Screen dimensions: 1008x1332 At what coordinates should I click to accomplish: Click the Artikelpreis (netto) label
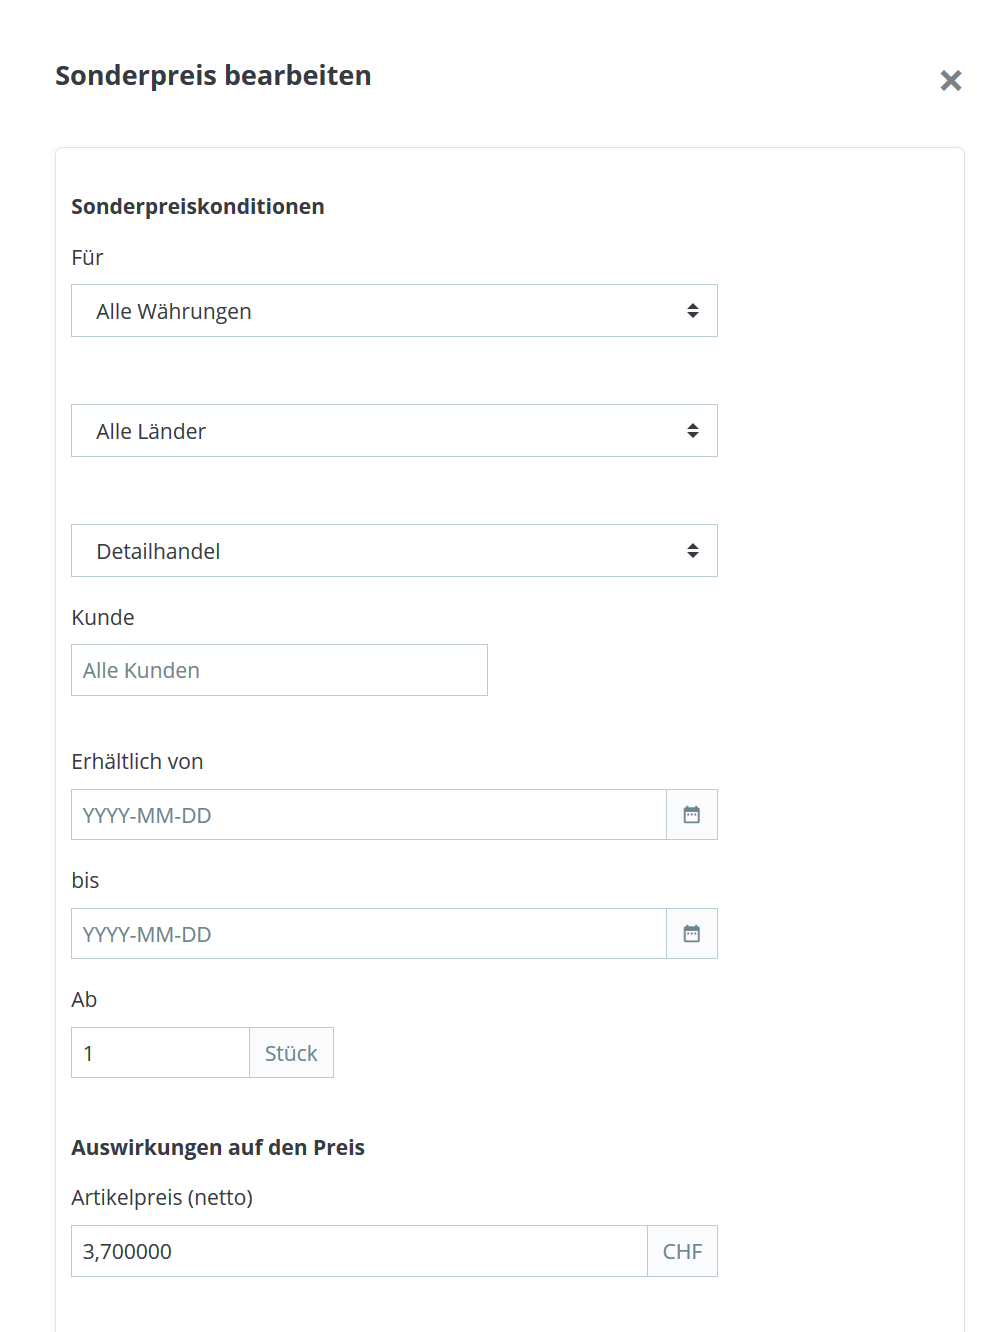[162, 1198]
